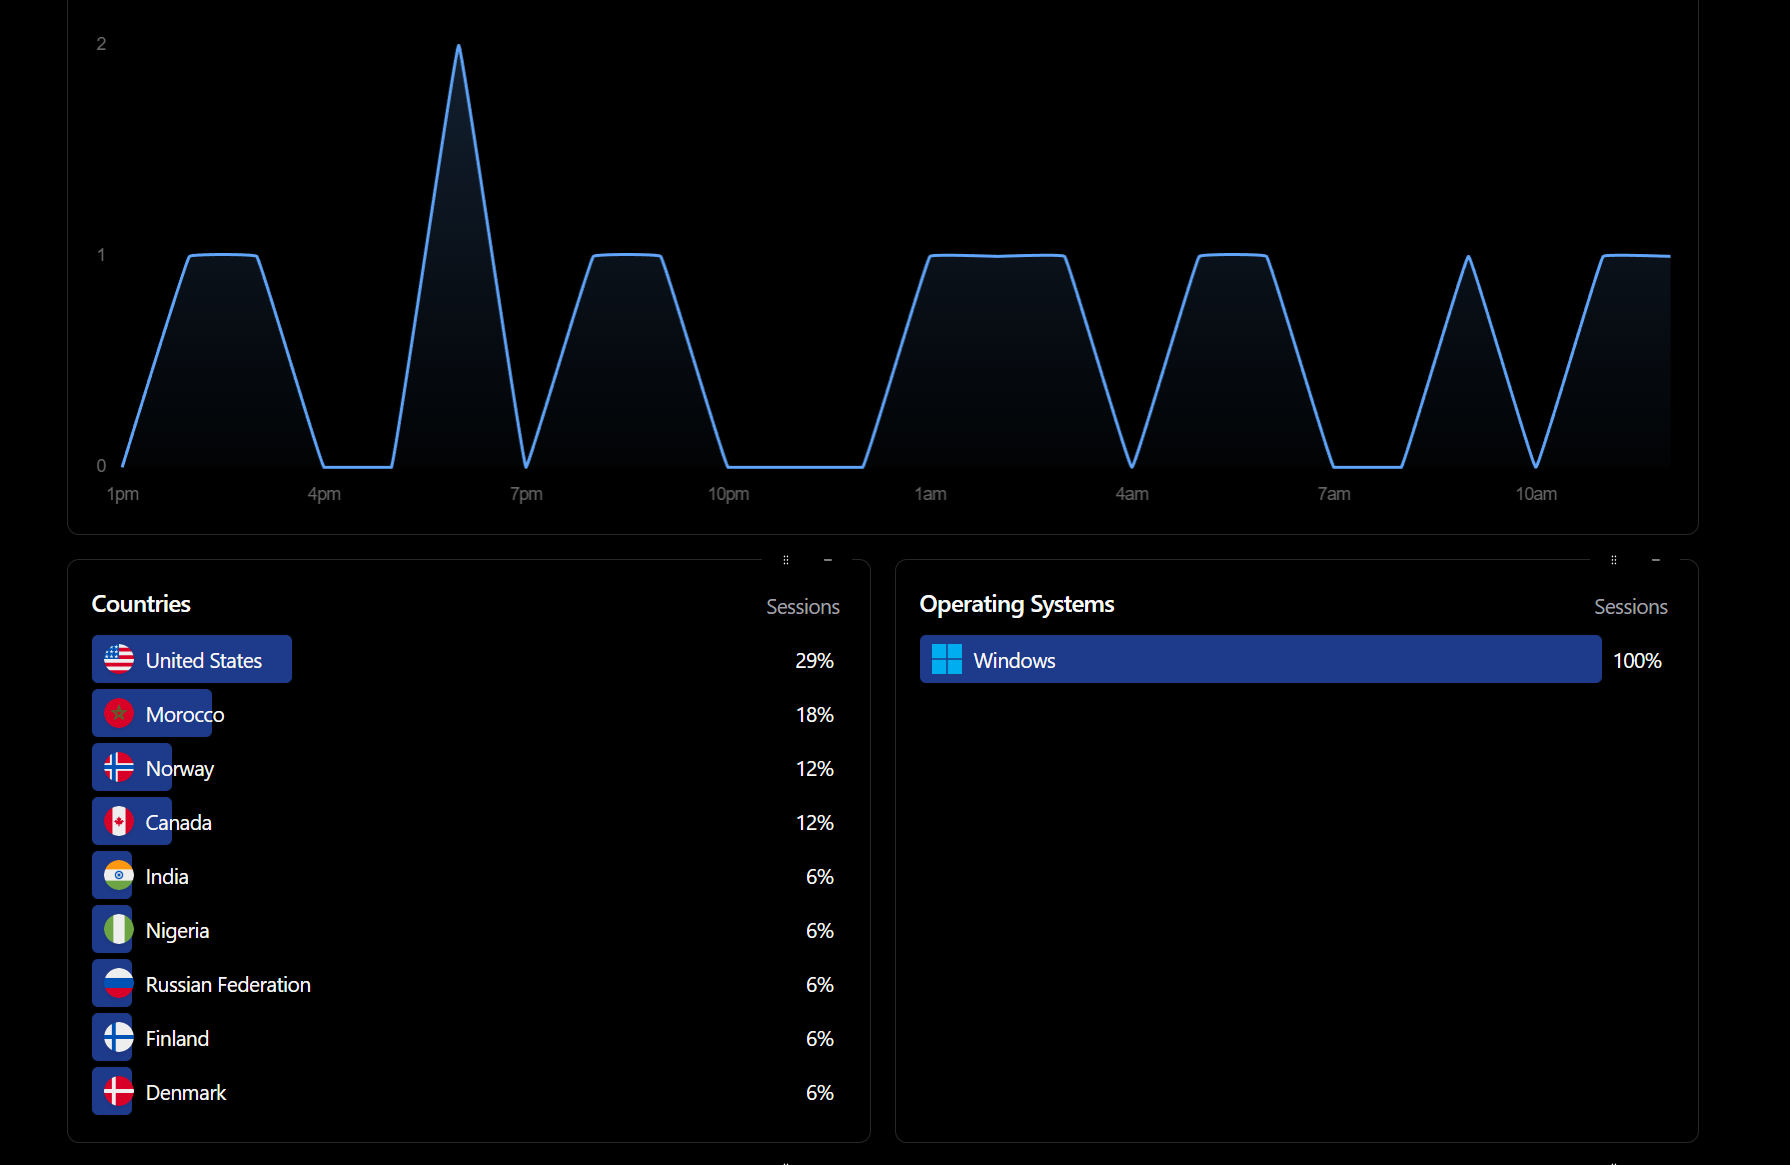Click the Windows sessions bar
Viewport: 1790px width, 1165px height.
coord(1260,659)
